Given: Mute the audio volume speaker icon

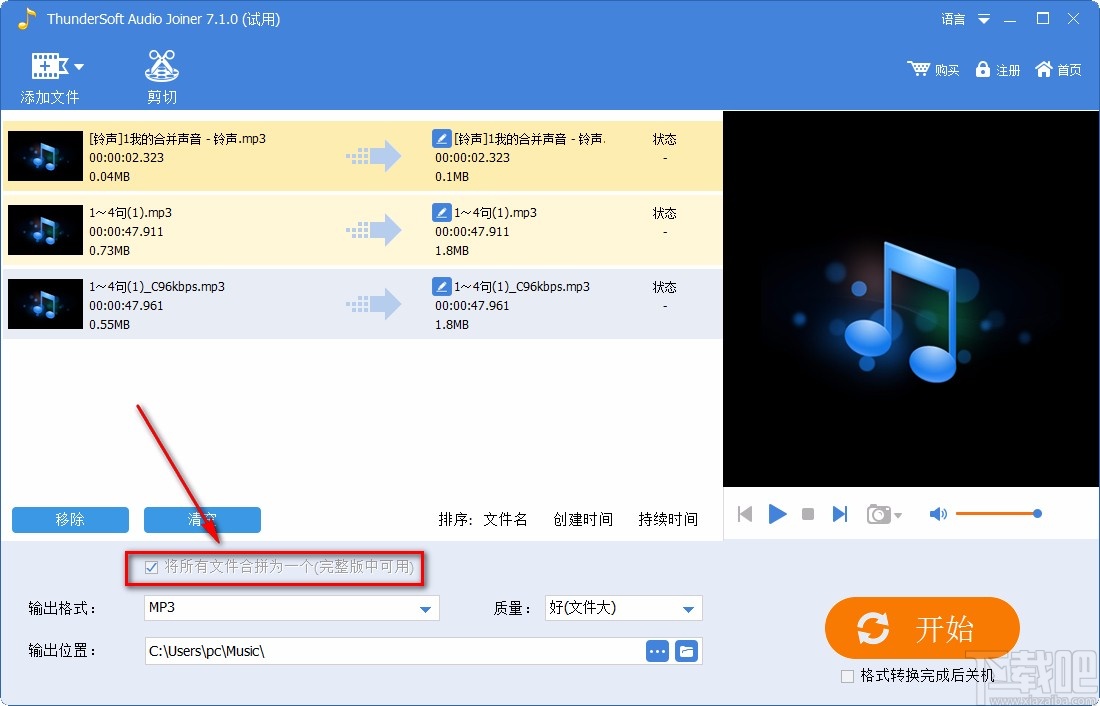Looking at the screenshot, I should [938, 513].
